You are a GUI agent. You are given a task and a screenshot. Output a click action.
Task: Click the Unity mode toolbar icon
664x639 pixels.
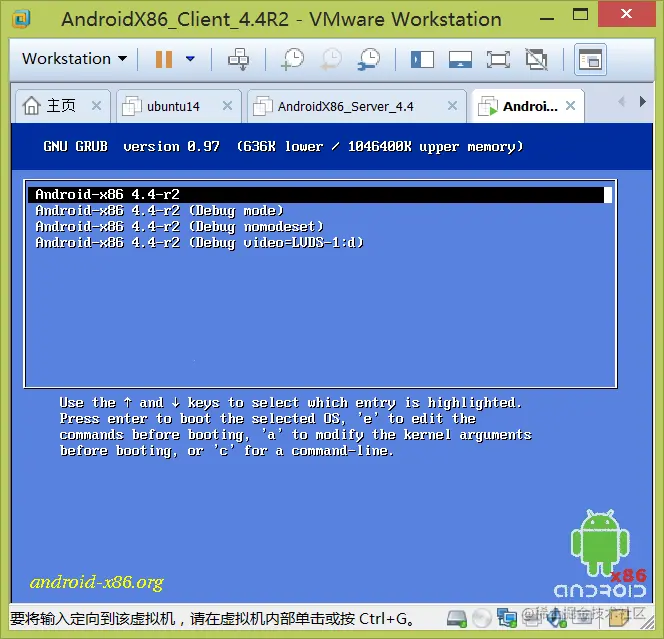coord(536,59)
